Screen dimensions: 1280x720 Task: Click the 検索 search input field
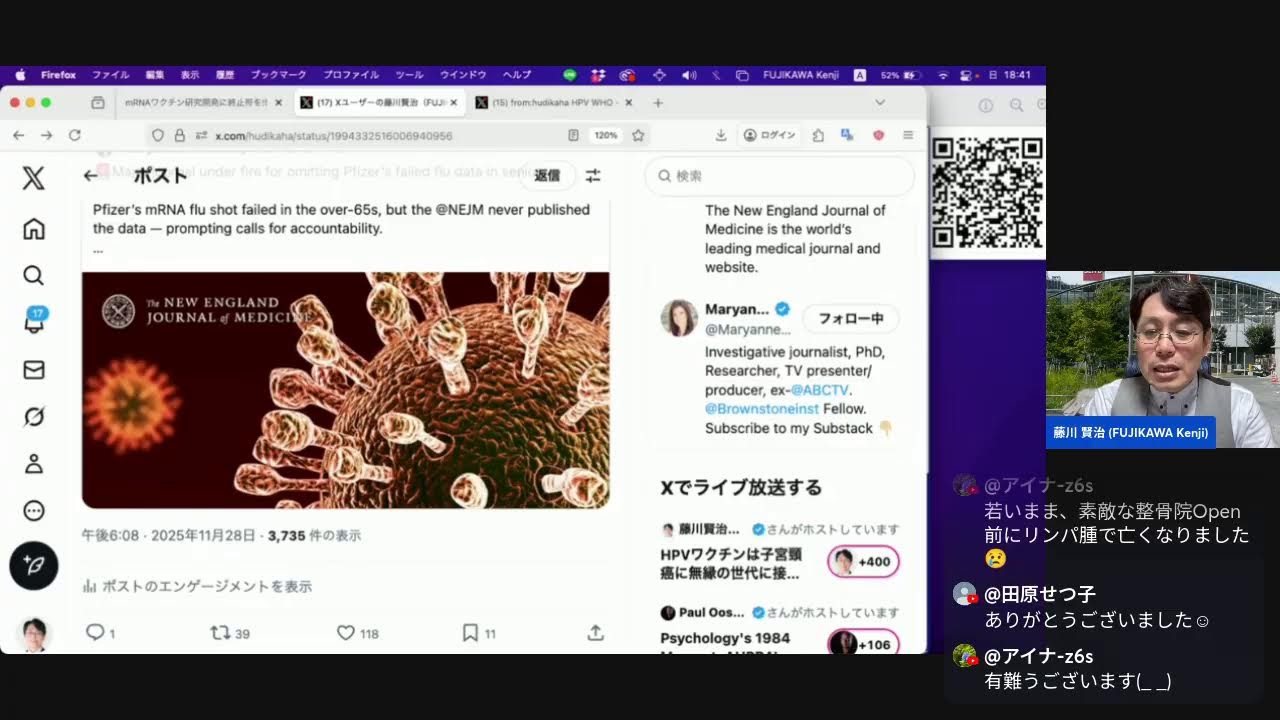tap(790, 176)
